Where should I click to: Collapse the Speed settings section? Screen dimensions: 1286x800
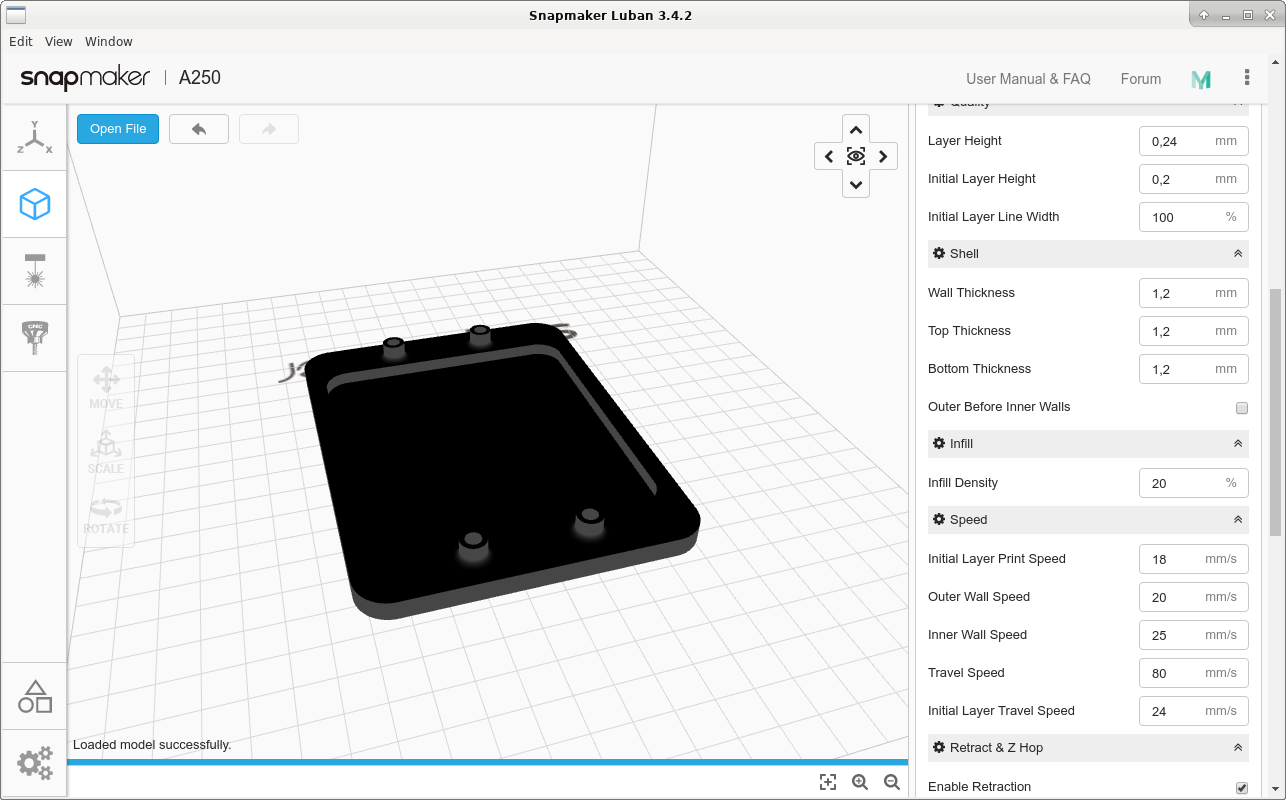[x=1238, y=520]
